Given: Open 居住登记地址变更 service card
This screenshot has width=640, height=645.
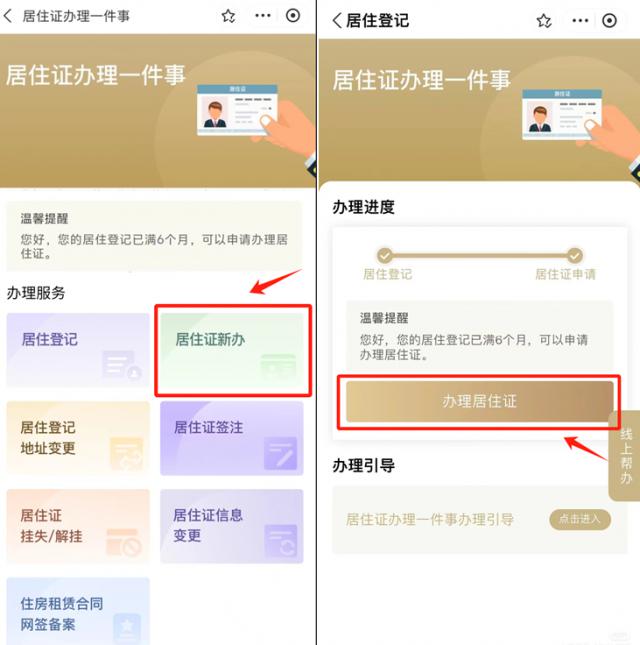Looking at the screenshot, I should 78,438.
